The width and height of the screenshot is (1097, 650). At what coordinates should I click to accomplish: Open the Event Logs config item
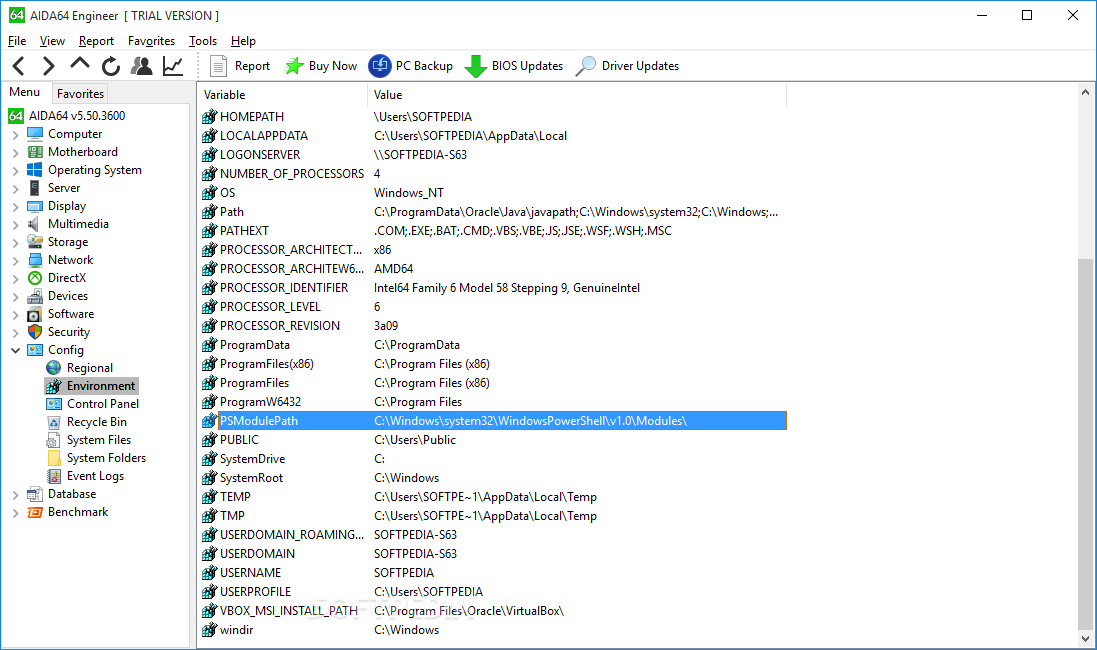(x=95, y=476)
